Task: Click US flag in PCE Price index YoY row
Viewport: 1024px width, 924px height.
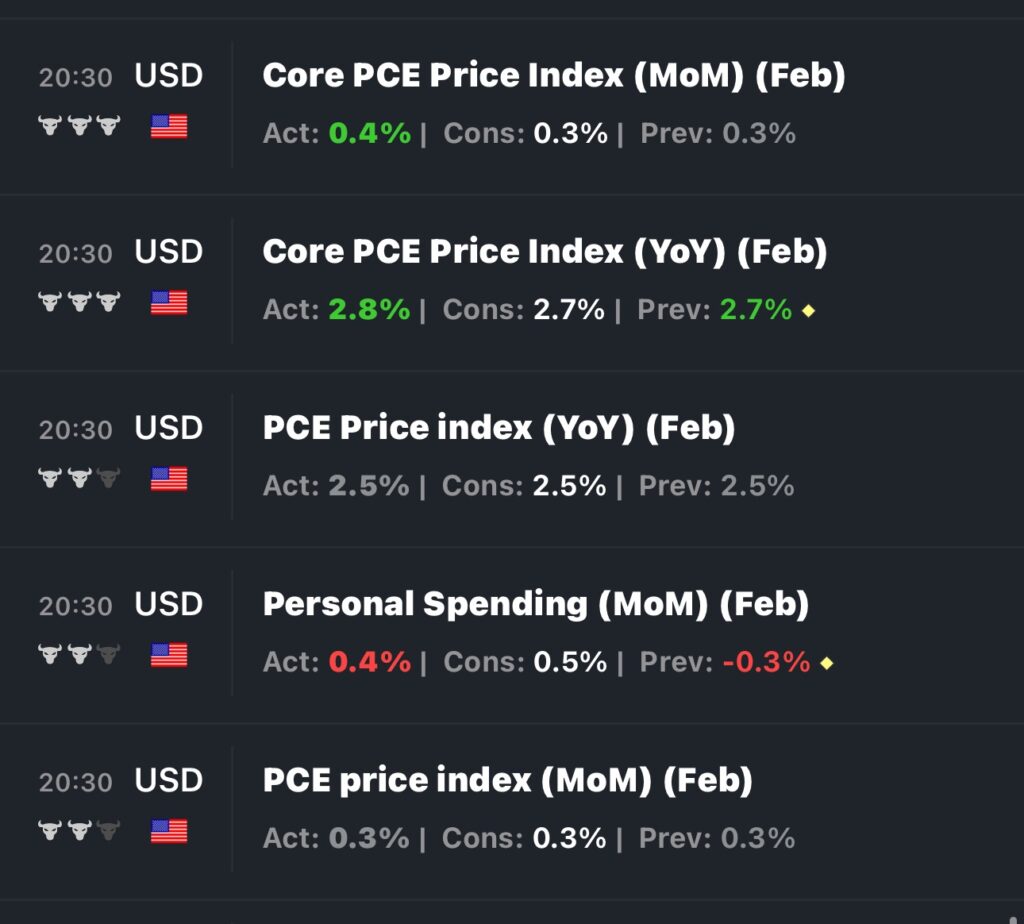Action: [x=169, y=479]
